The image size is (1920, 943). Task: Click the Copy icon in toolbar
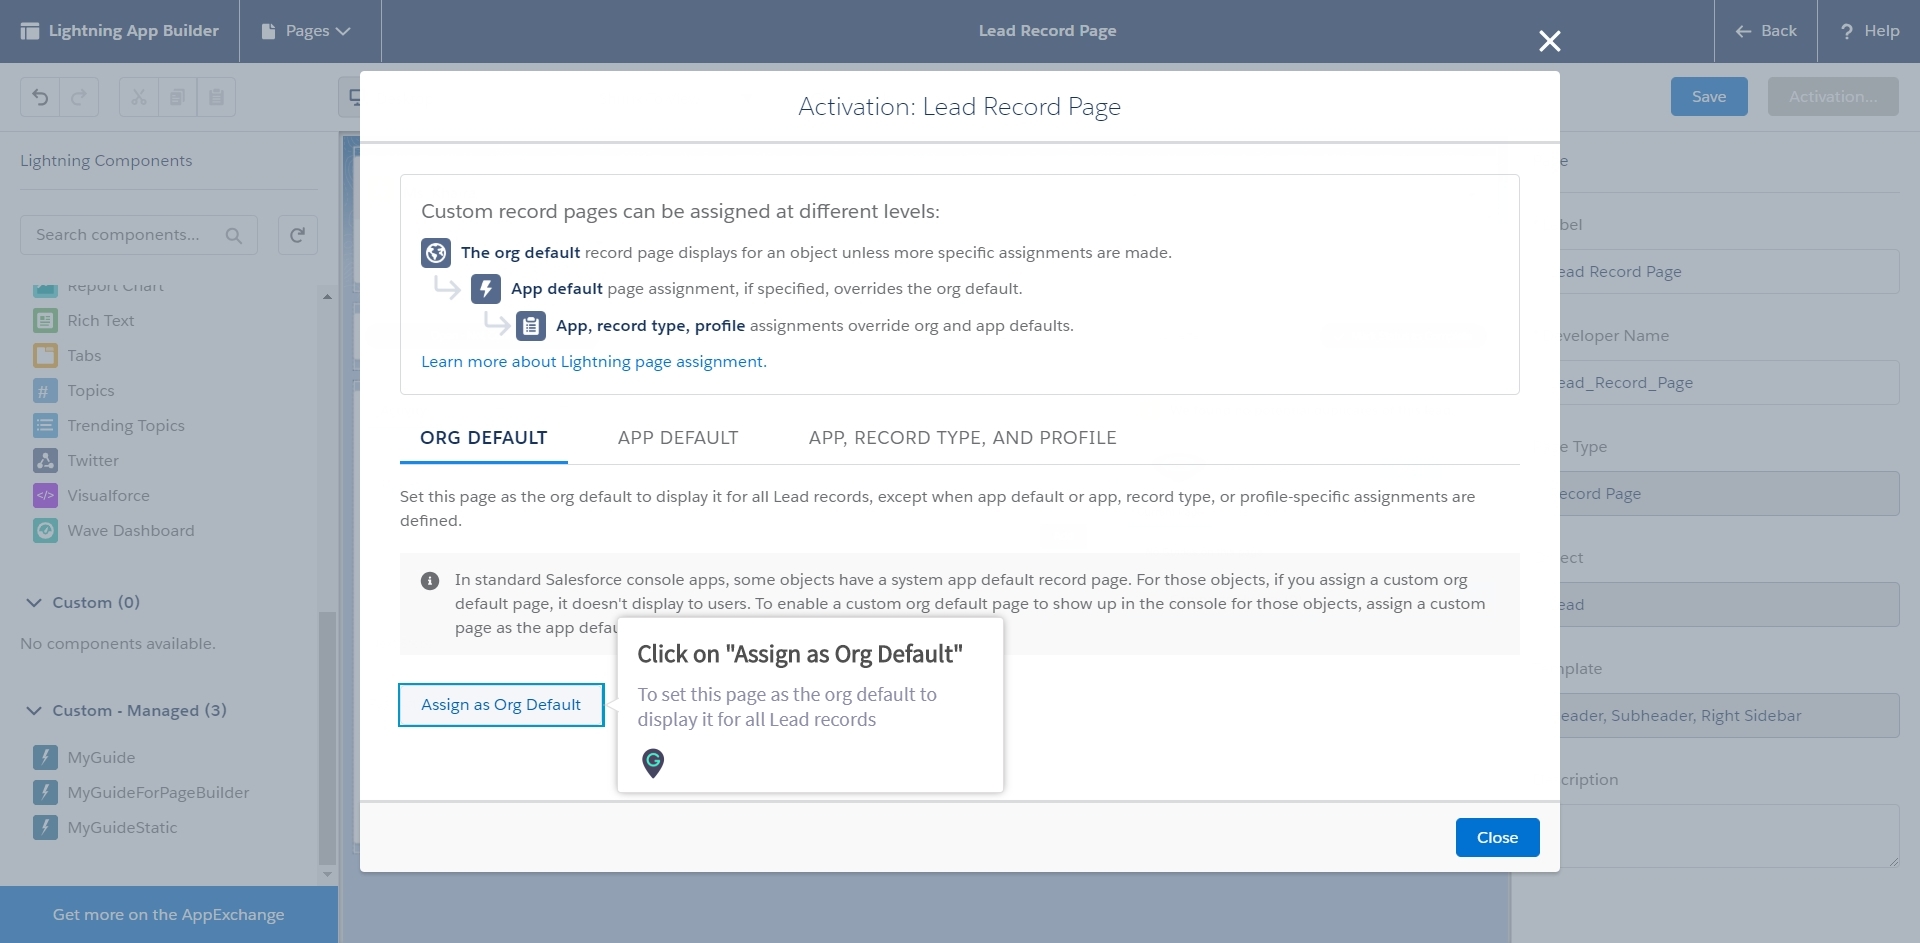pyautogui.click(x=177, y=97)
